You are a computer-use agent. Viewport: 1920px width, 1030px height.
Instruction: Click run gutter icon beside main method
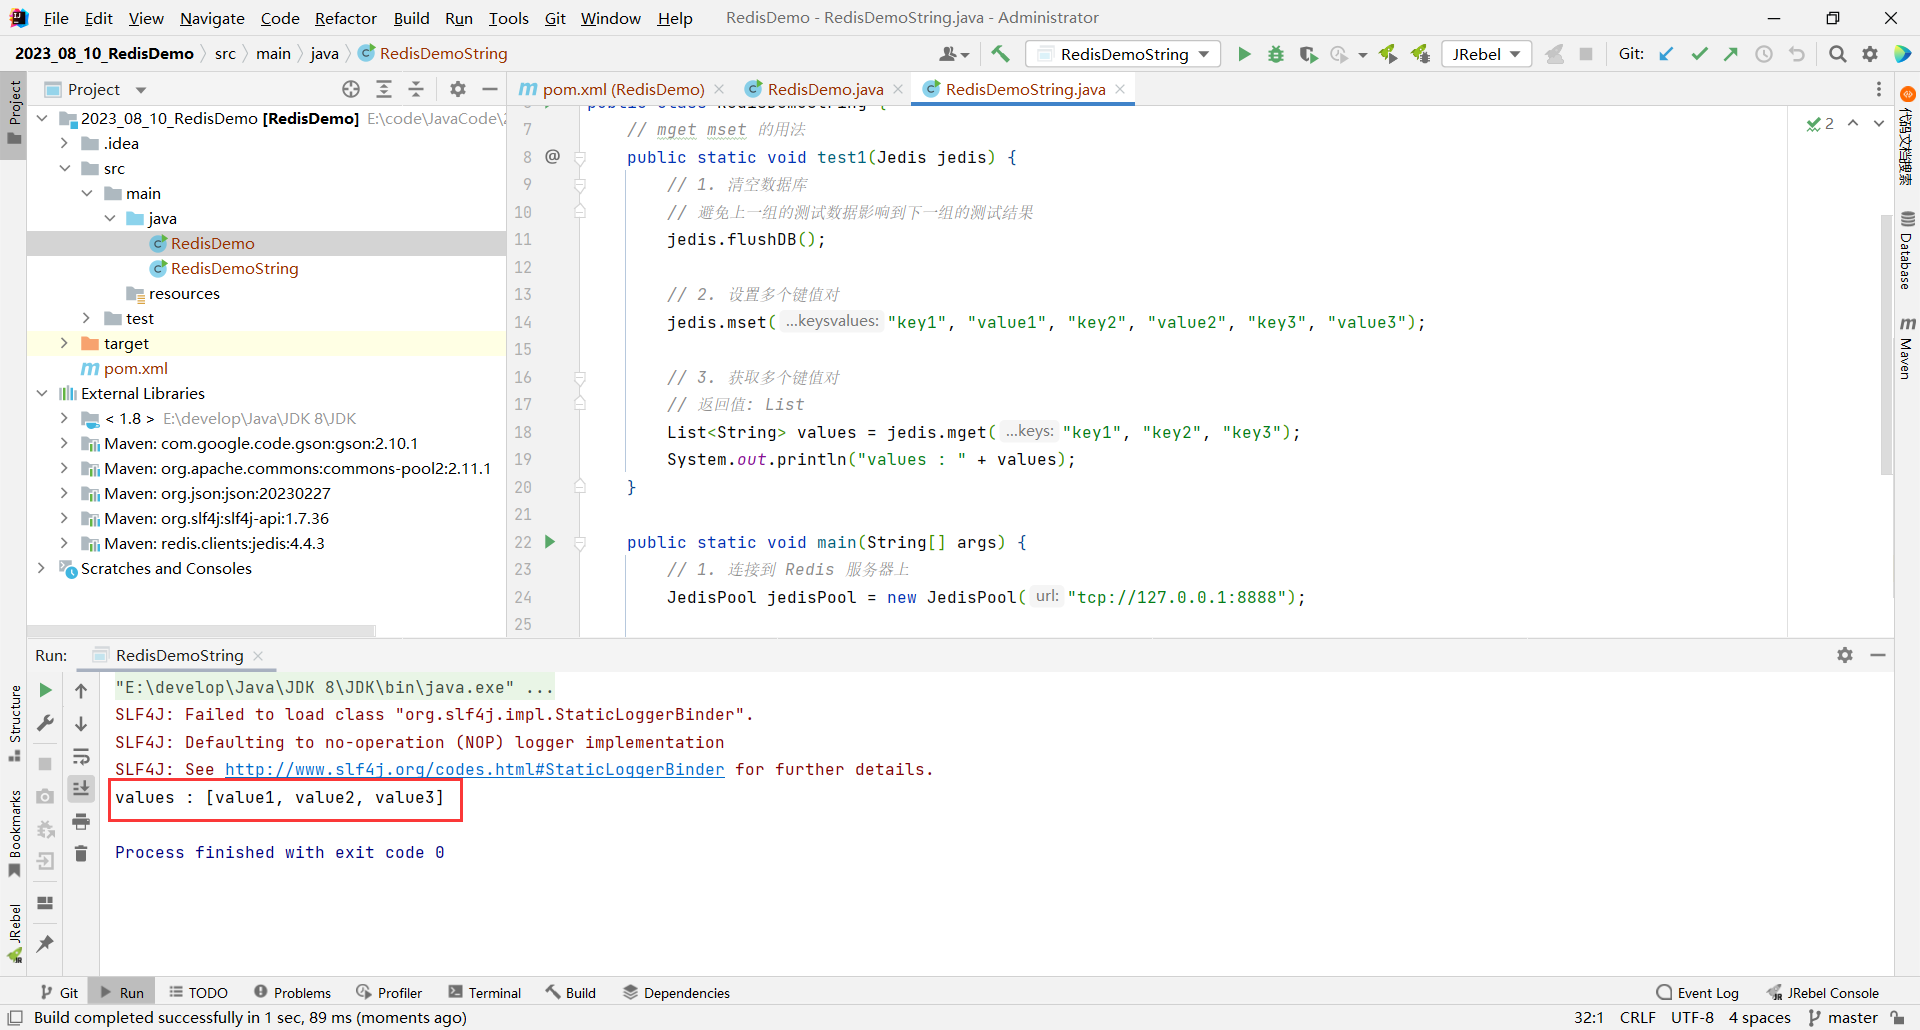click(x=549, y=541)
